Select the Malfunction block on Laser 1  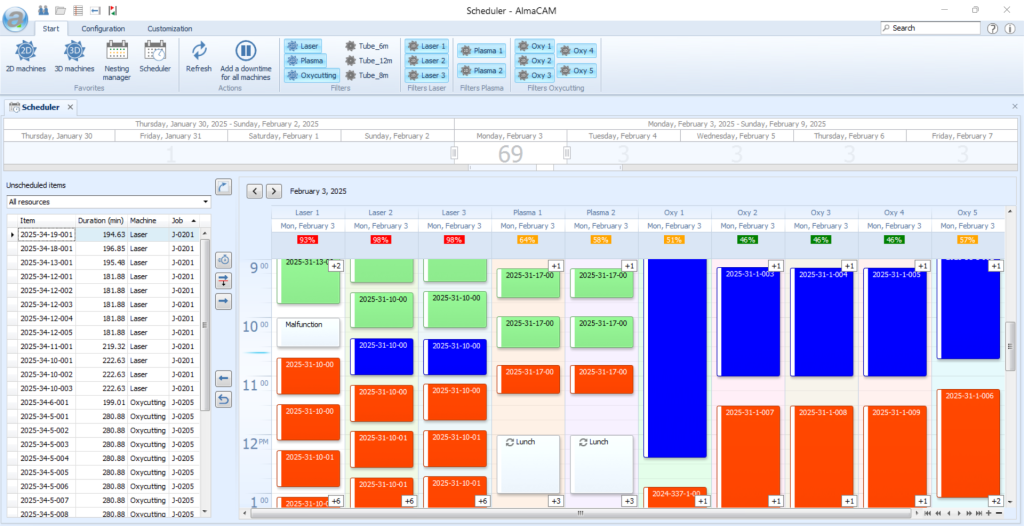point(308,332)
